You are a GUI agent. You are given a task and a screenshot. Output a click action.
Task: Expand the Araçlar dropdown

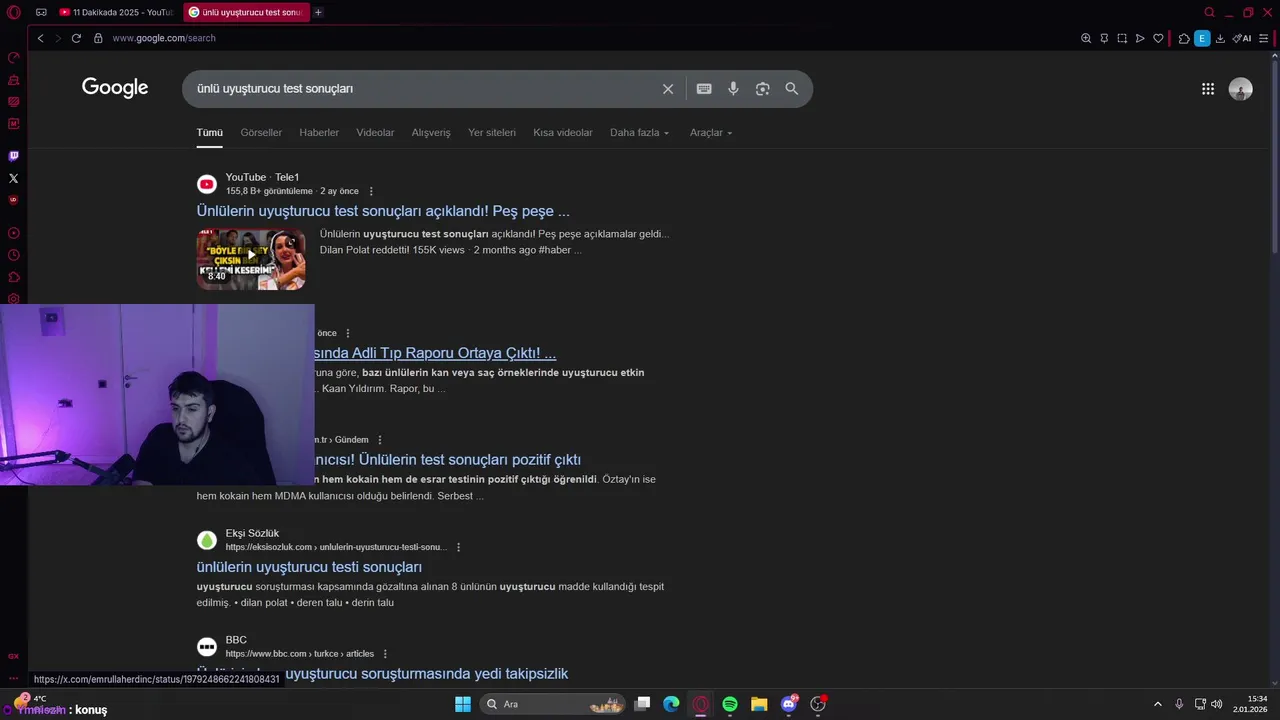[x=711, y=132]
